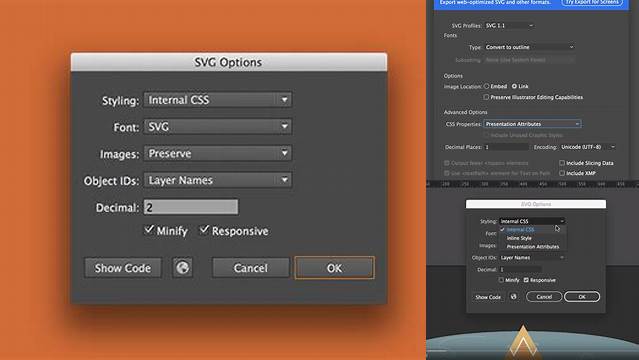This screenshot has height=360, width=639.
Task: Toggle Responsive checkbox in enlarged SVG Options dialog
Action: point(204,230)
